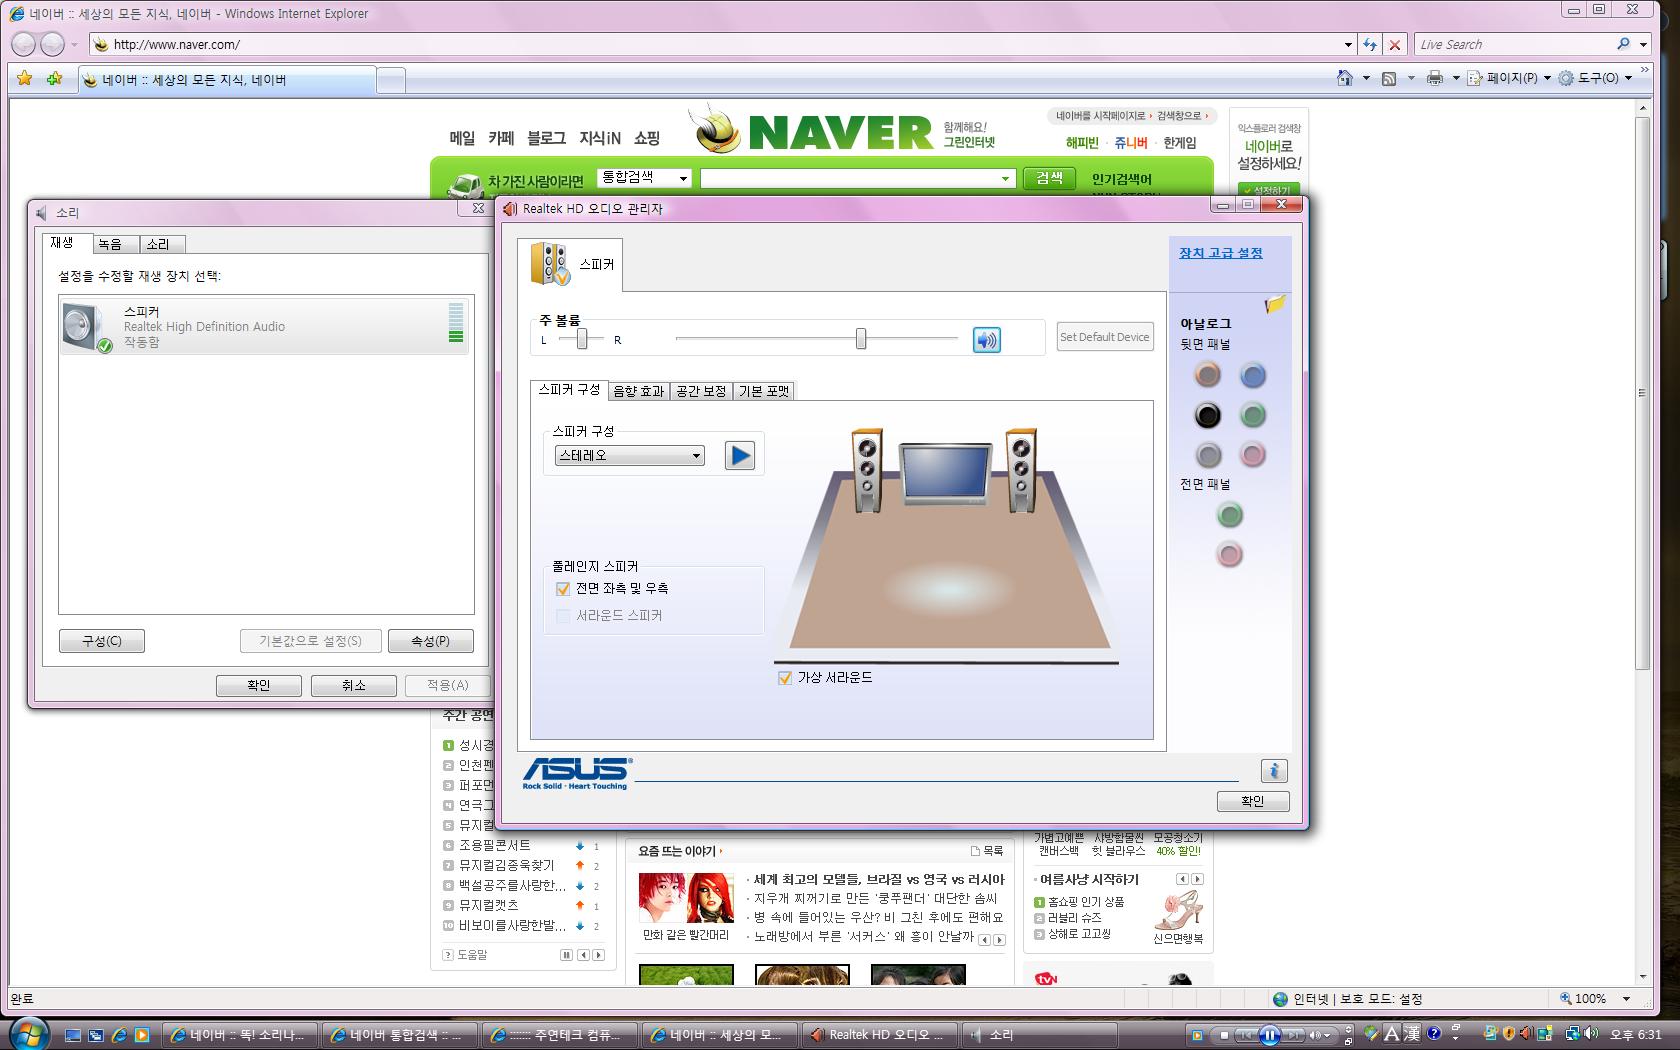
Task: Click the blue rear panel audio jack
Action: click(x=1252, y=375)
